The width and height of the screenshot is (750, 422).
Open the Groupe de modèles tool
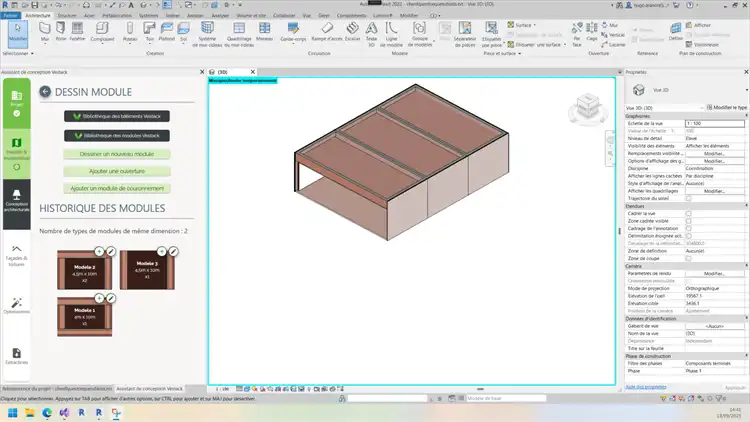click(420, 34)
